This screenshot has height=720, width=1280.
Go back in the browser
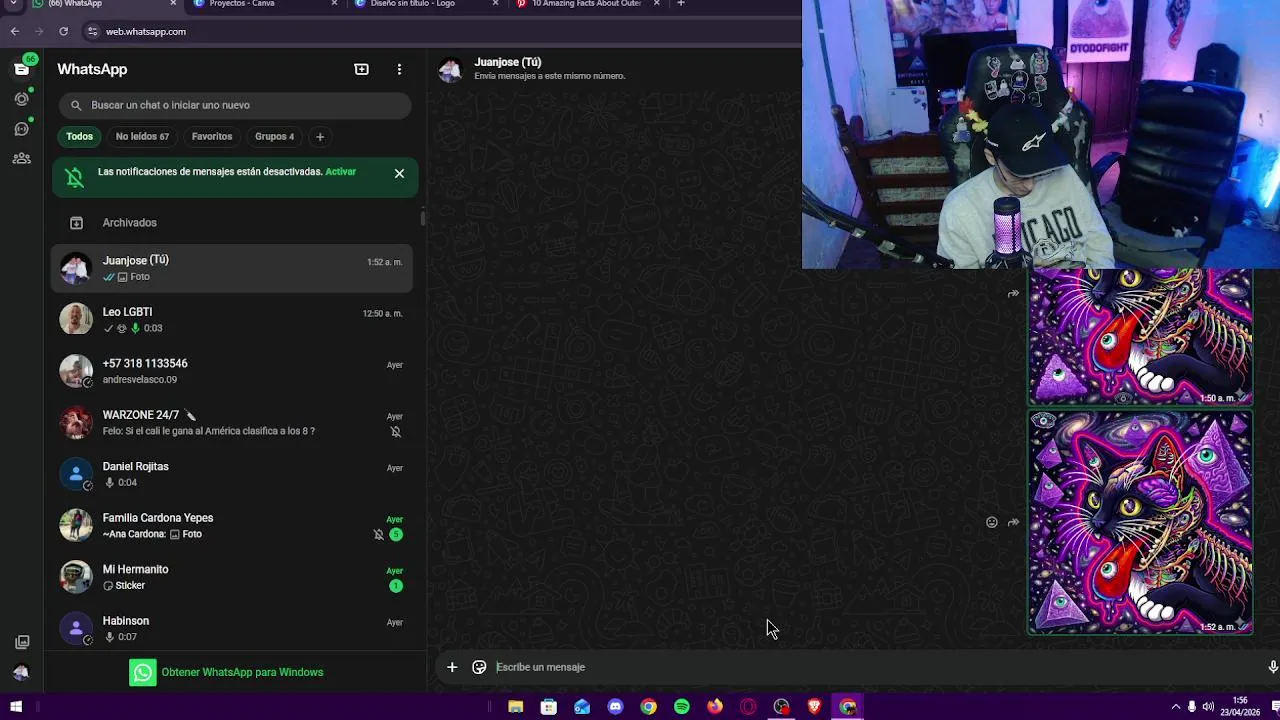click(14, 31)
